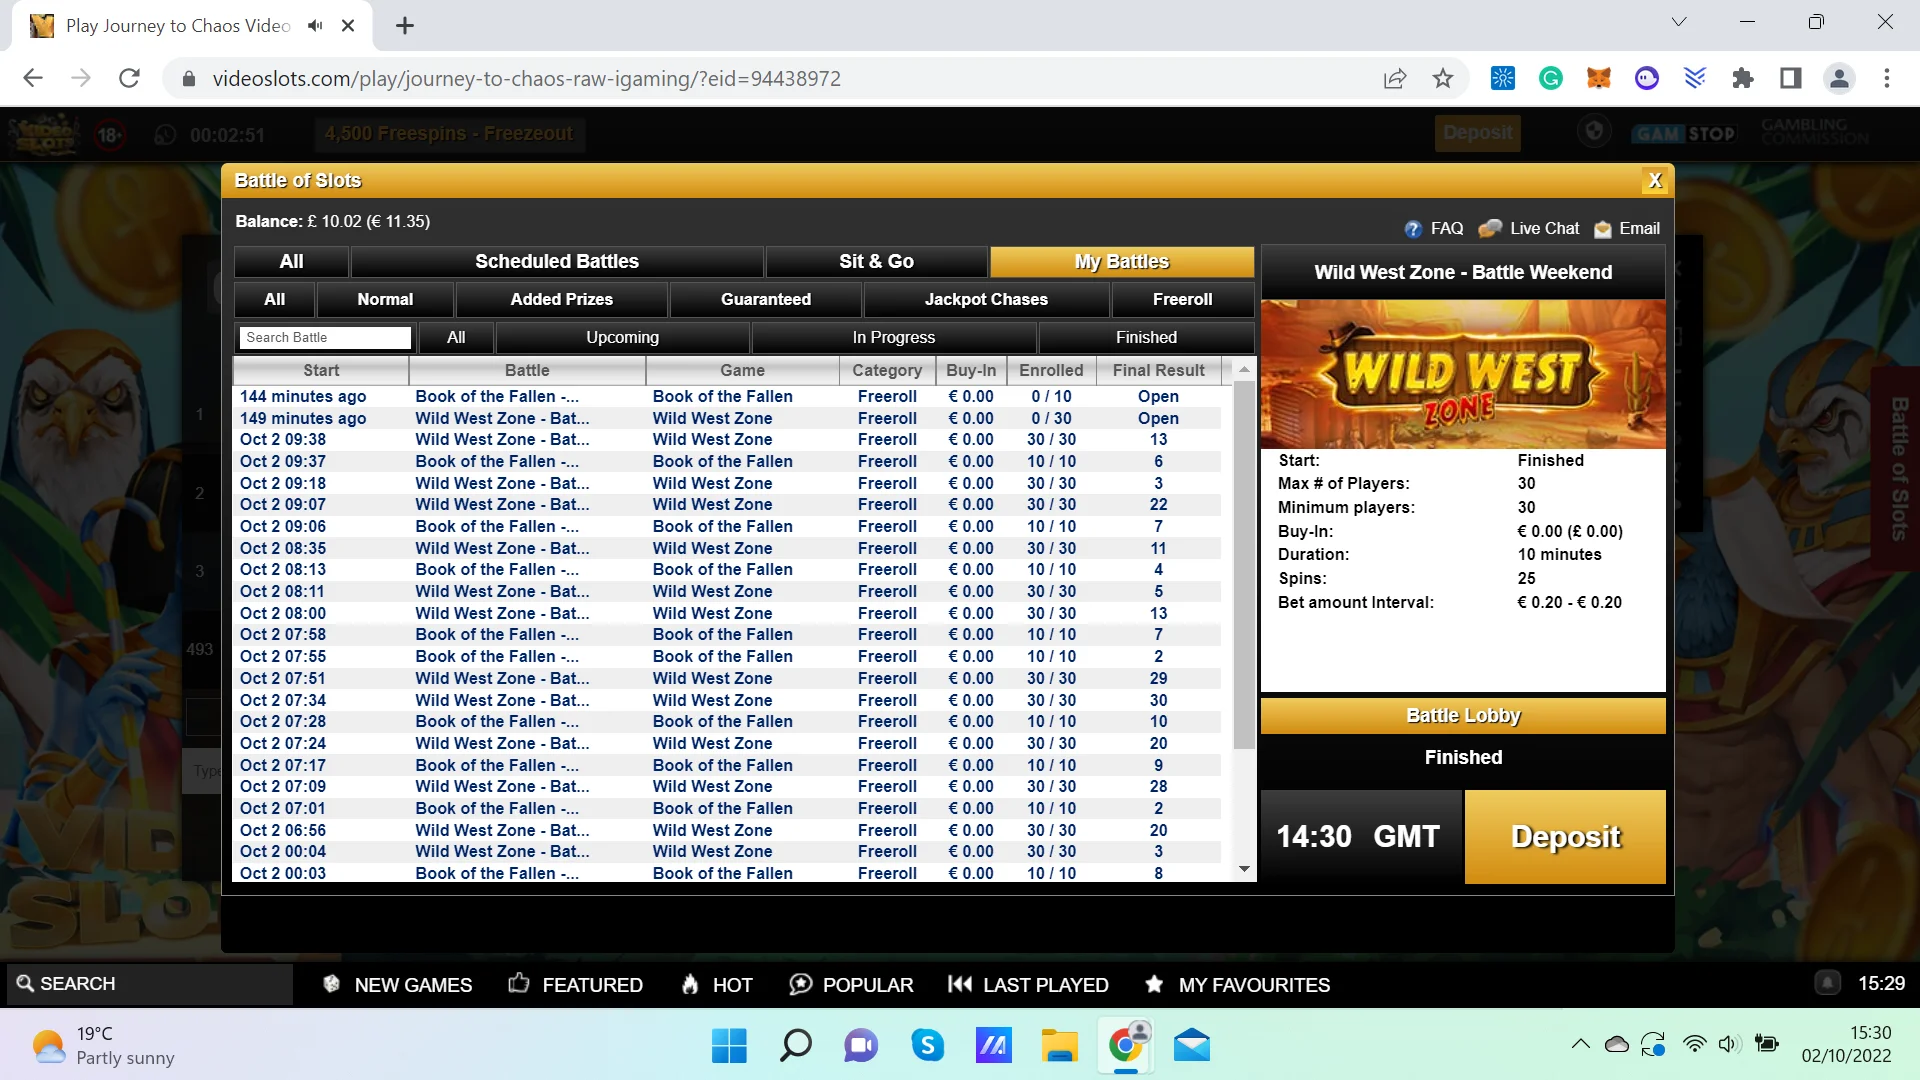Open the Wi-Fi network settings icon
This screenshot has width=1920, height=1080.
(x=1694, y=1045)
